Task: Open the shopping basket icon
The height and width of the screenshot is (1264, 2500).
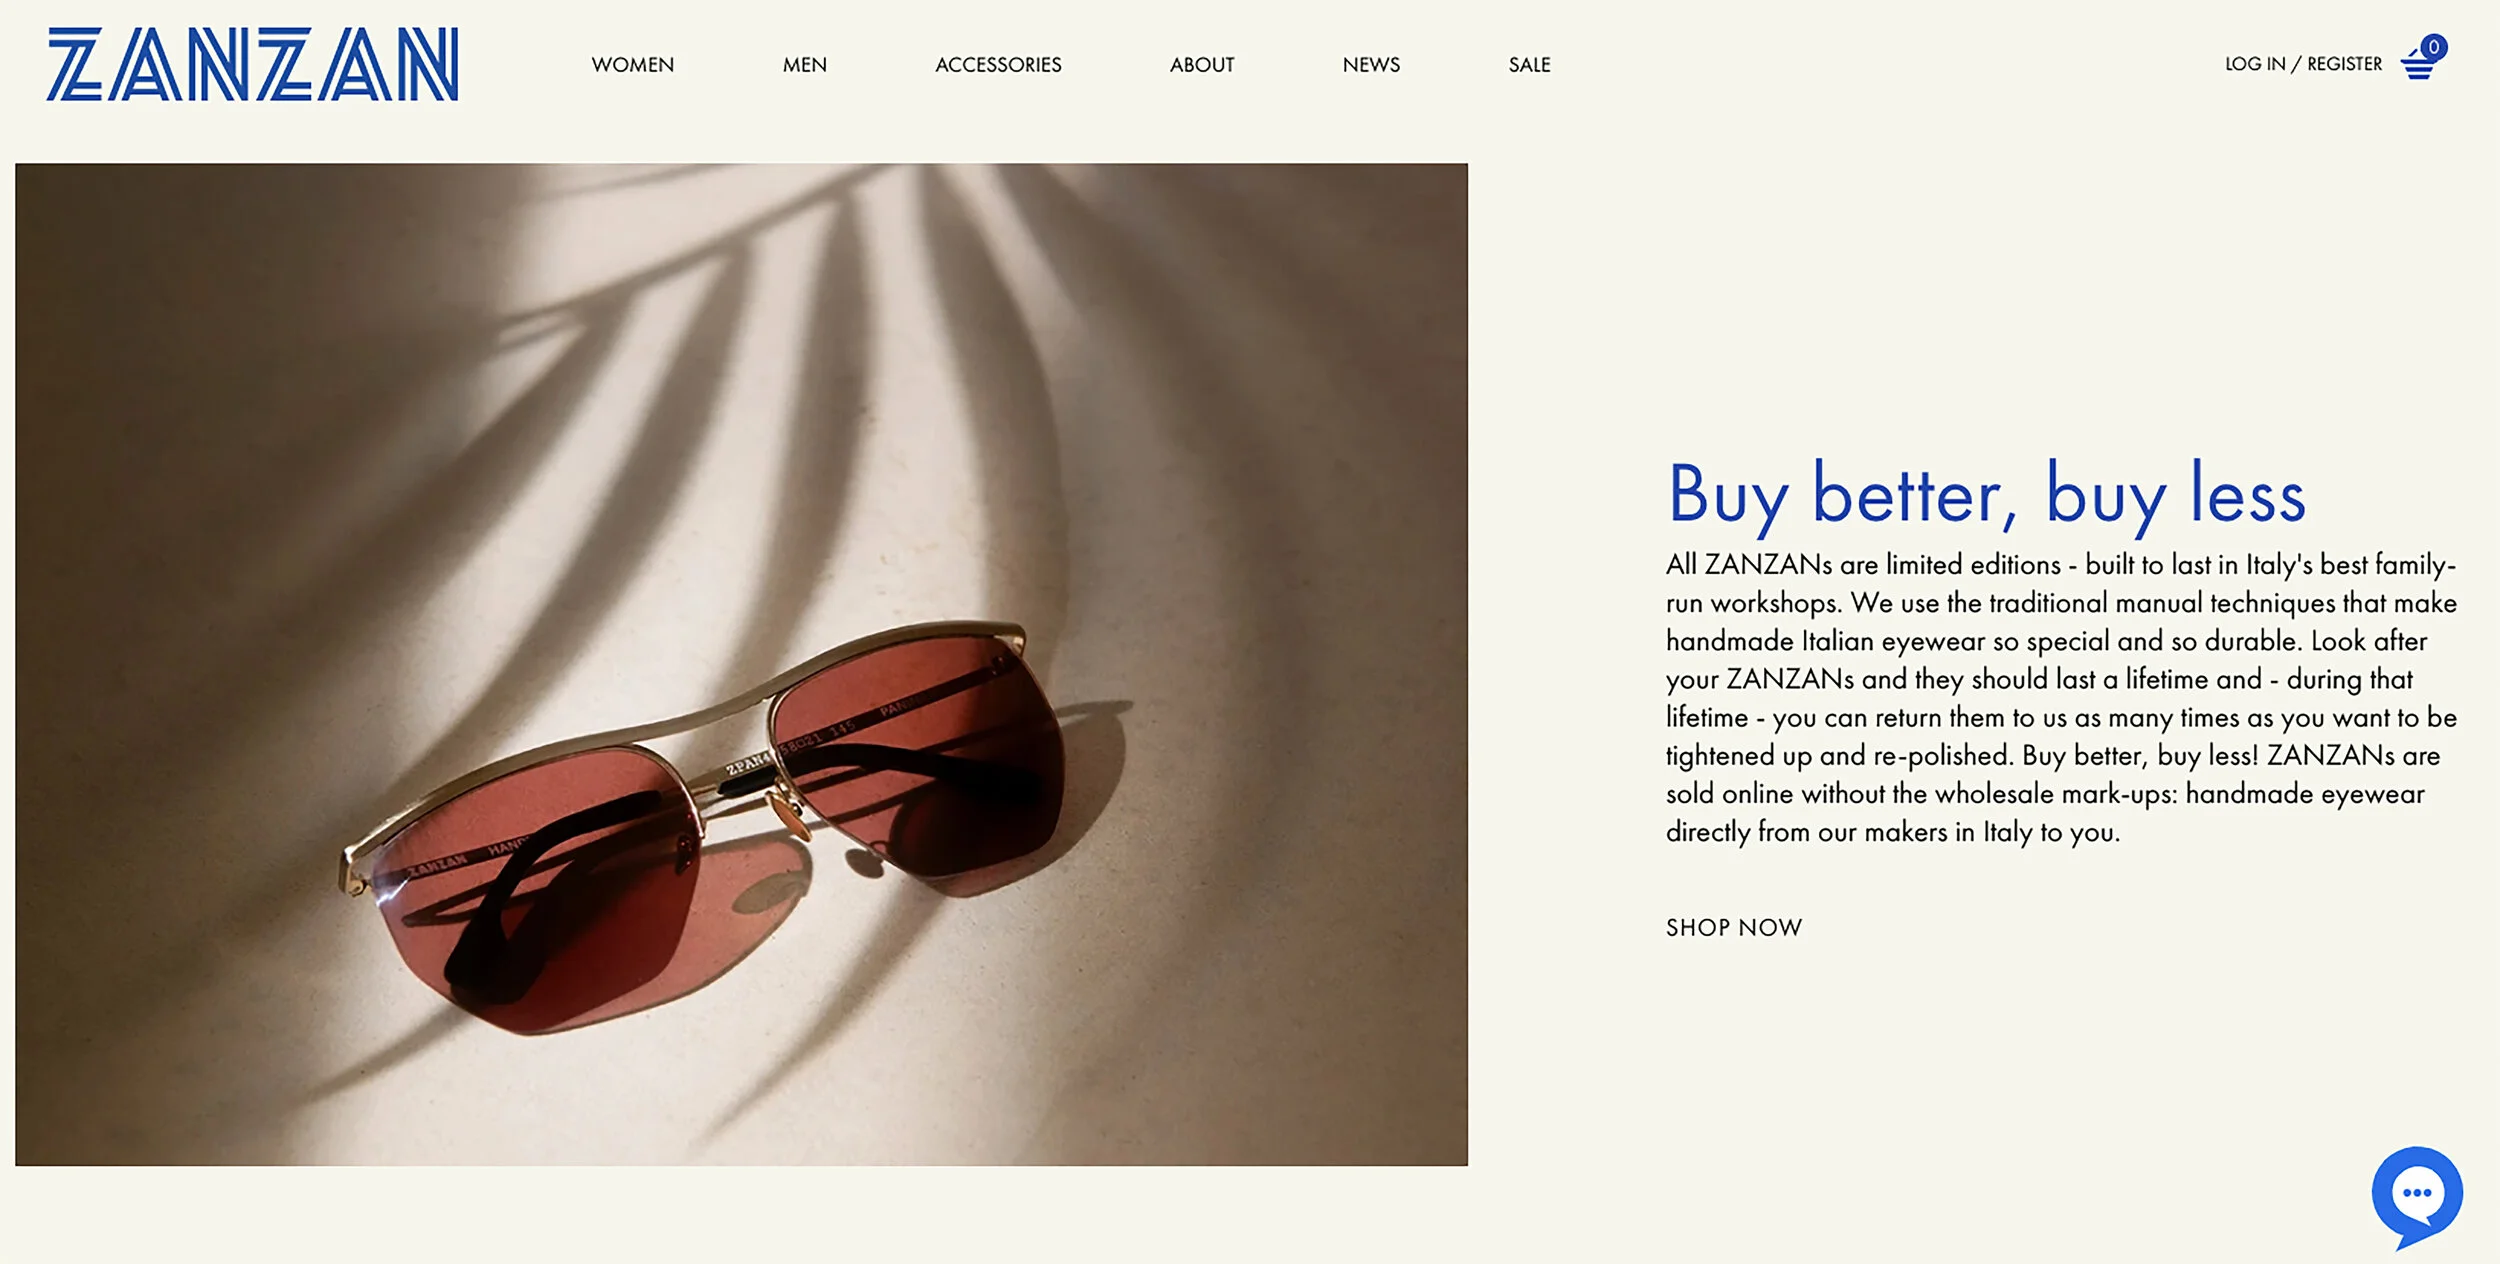Action: 2418,66
